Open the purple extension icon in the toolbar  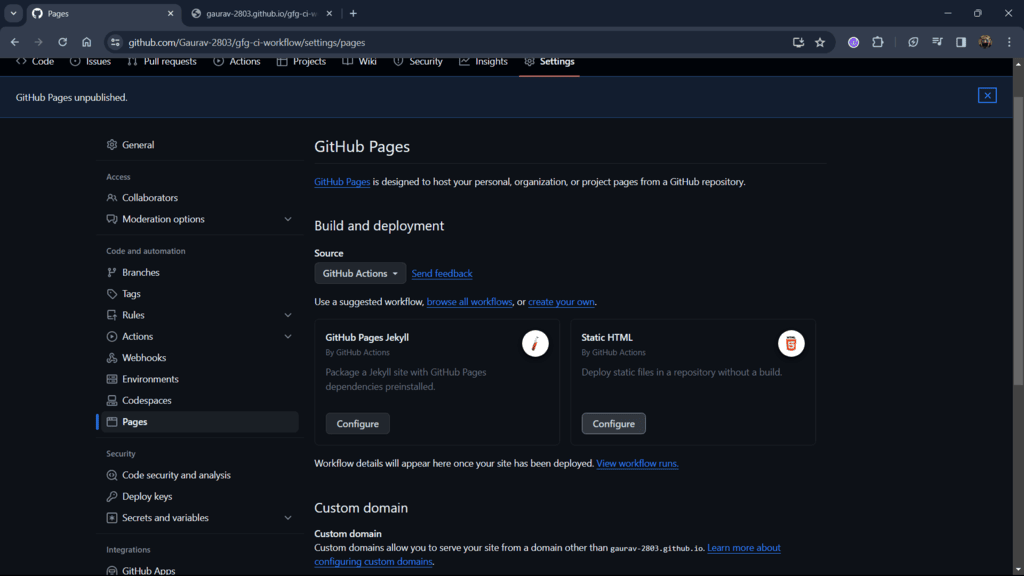(854, 42)
